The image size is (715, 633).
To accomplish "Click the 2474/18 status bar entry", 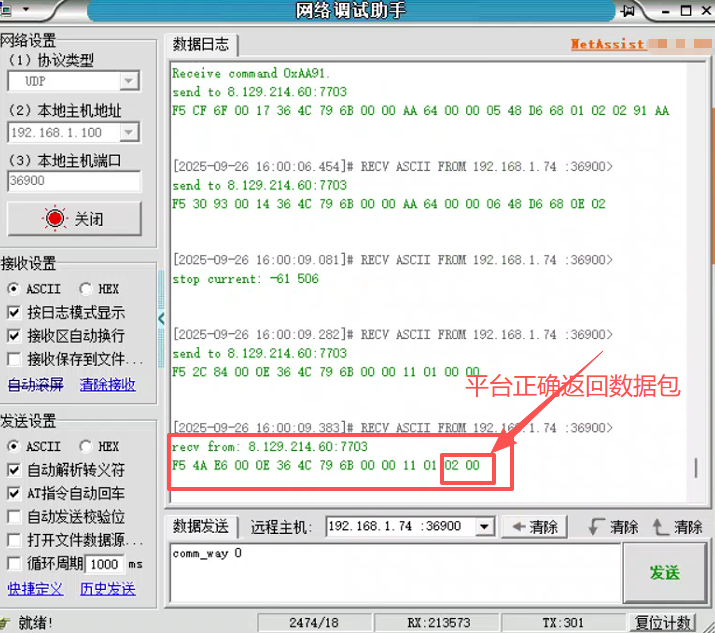I will [x=314, y=623].
